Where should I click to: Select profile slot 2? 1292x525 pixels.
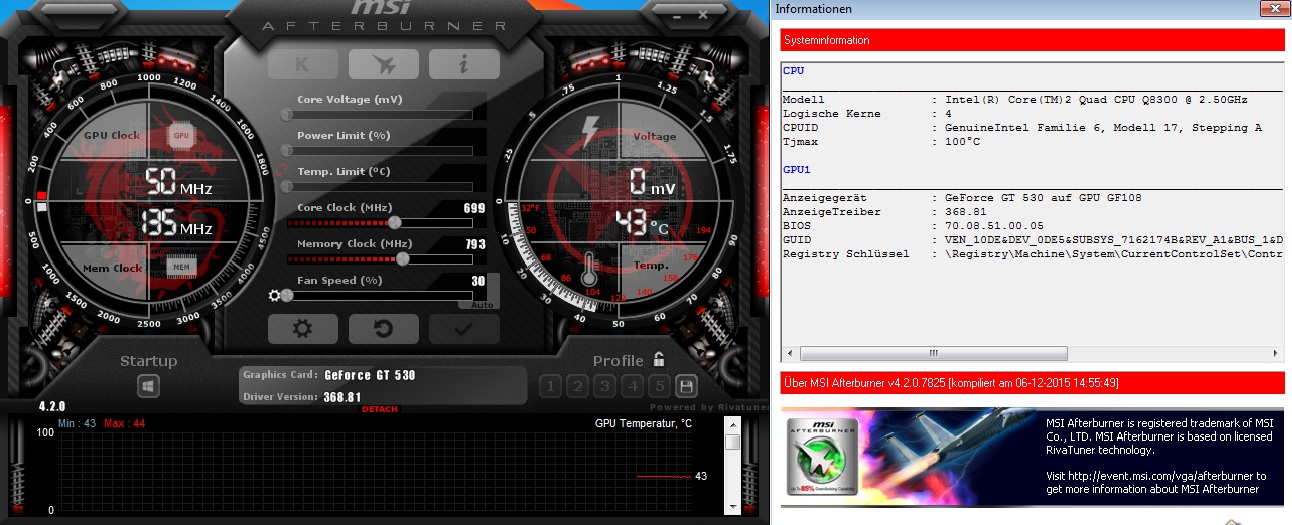click(x=577, y=386)
